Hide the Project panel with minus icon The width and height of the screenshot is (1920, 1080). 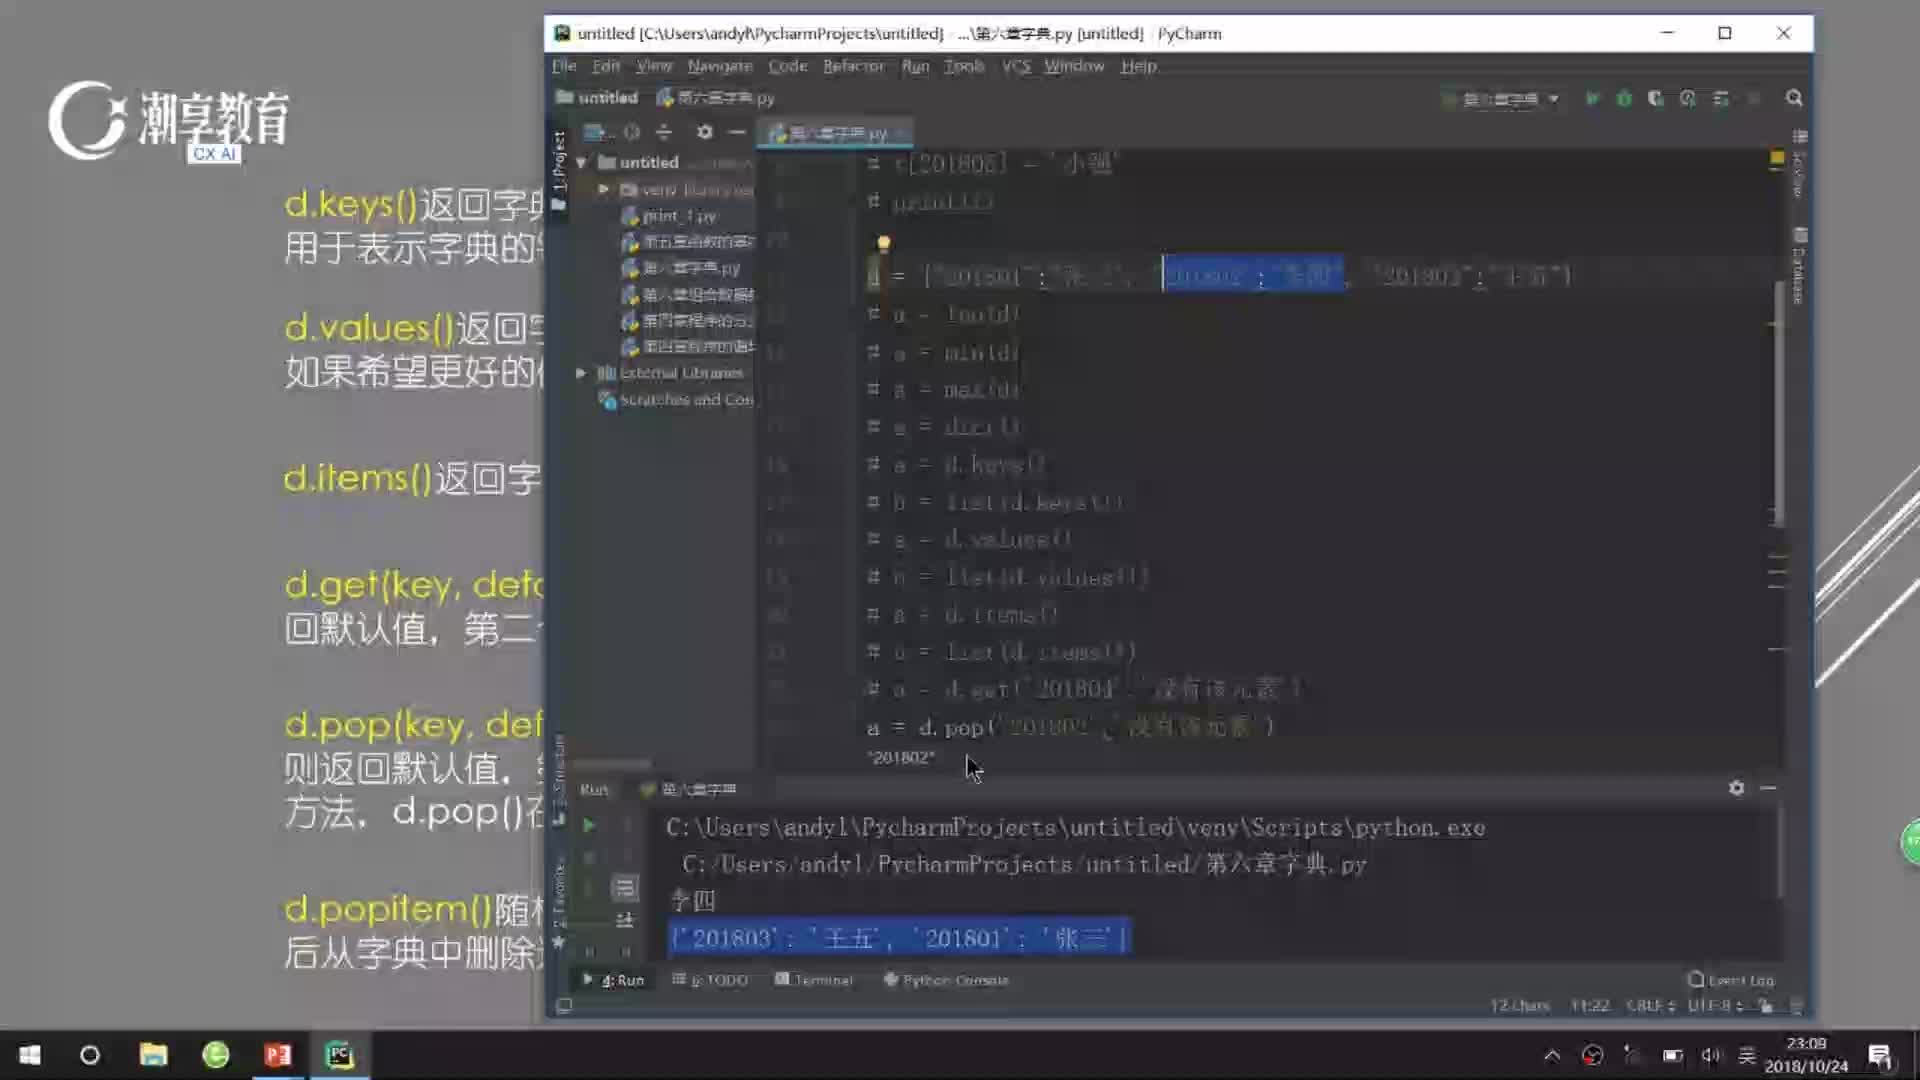737,132
